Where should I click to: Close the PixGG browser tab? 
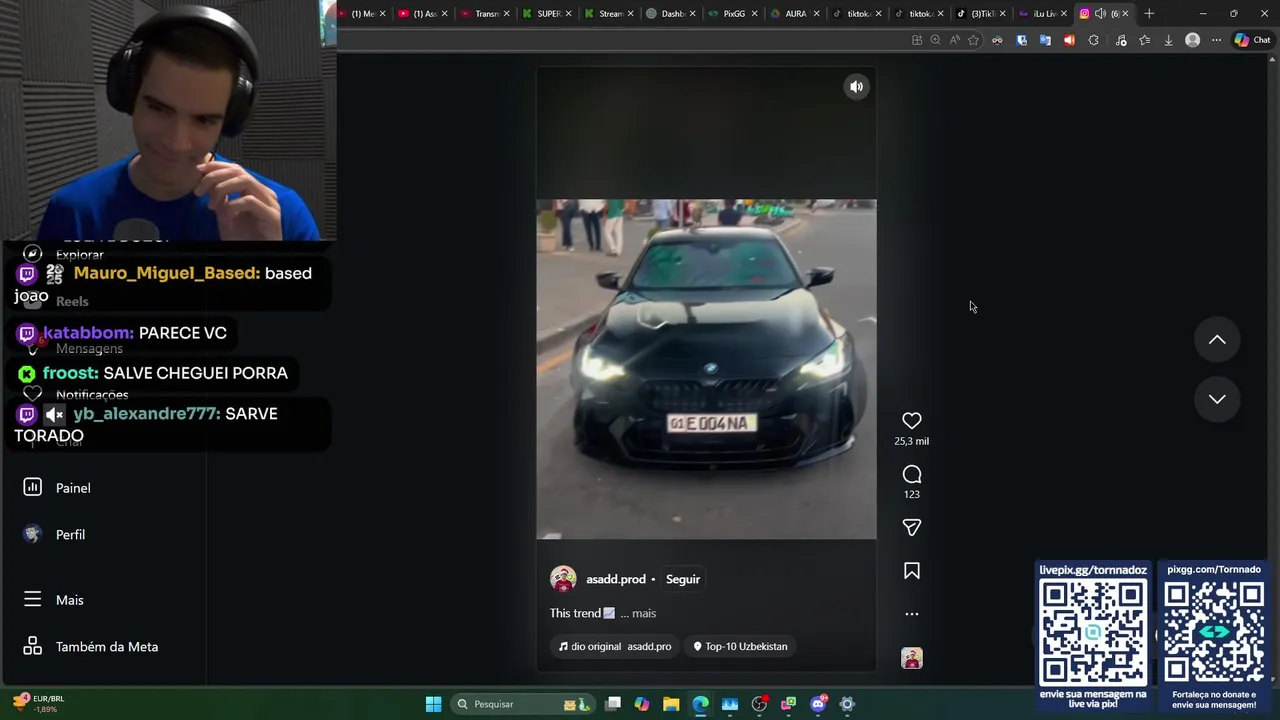(754, 14)
